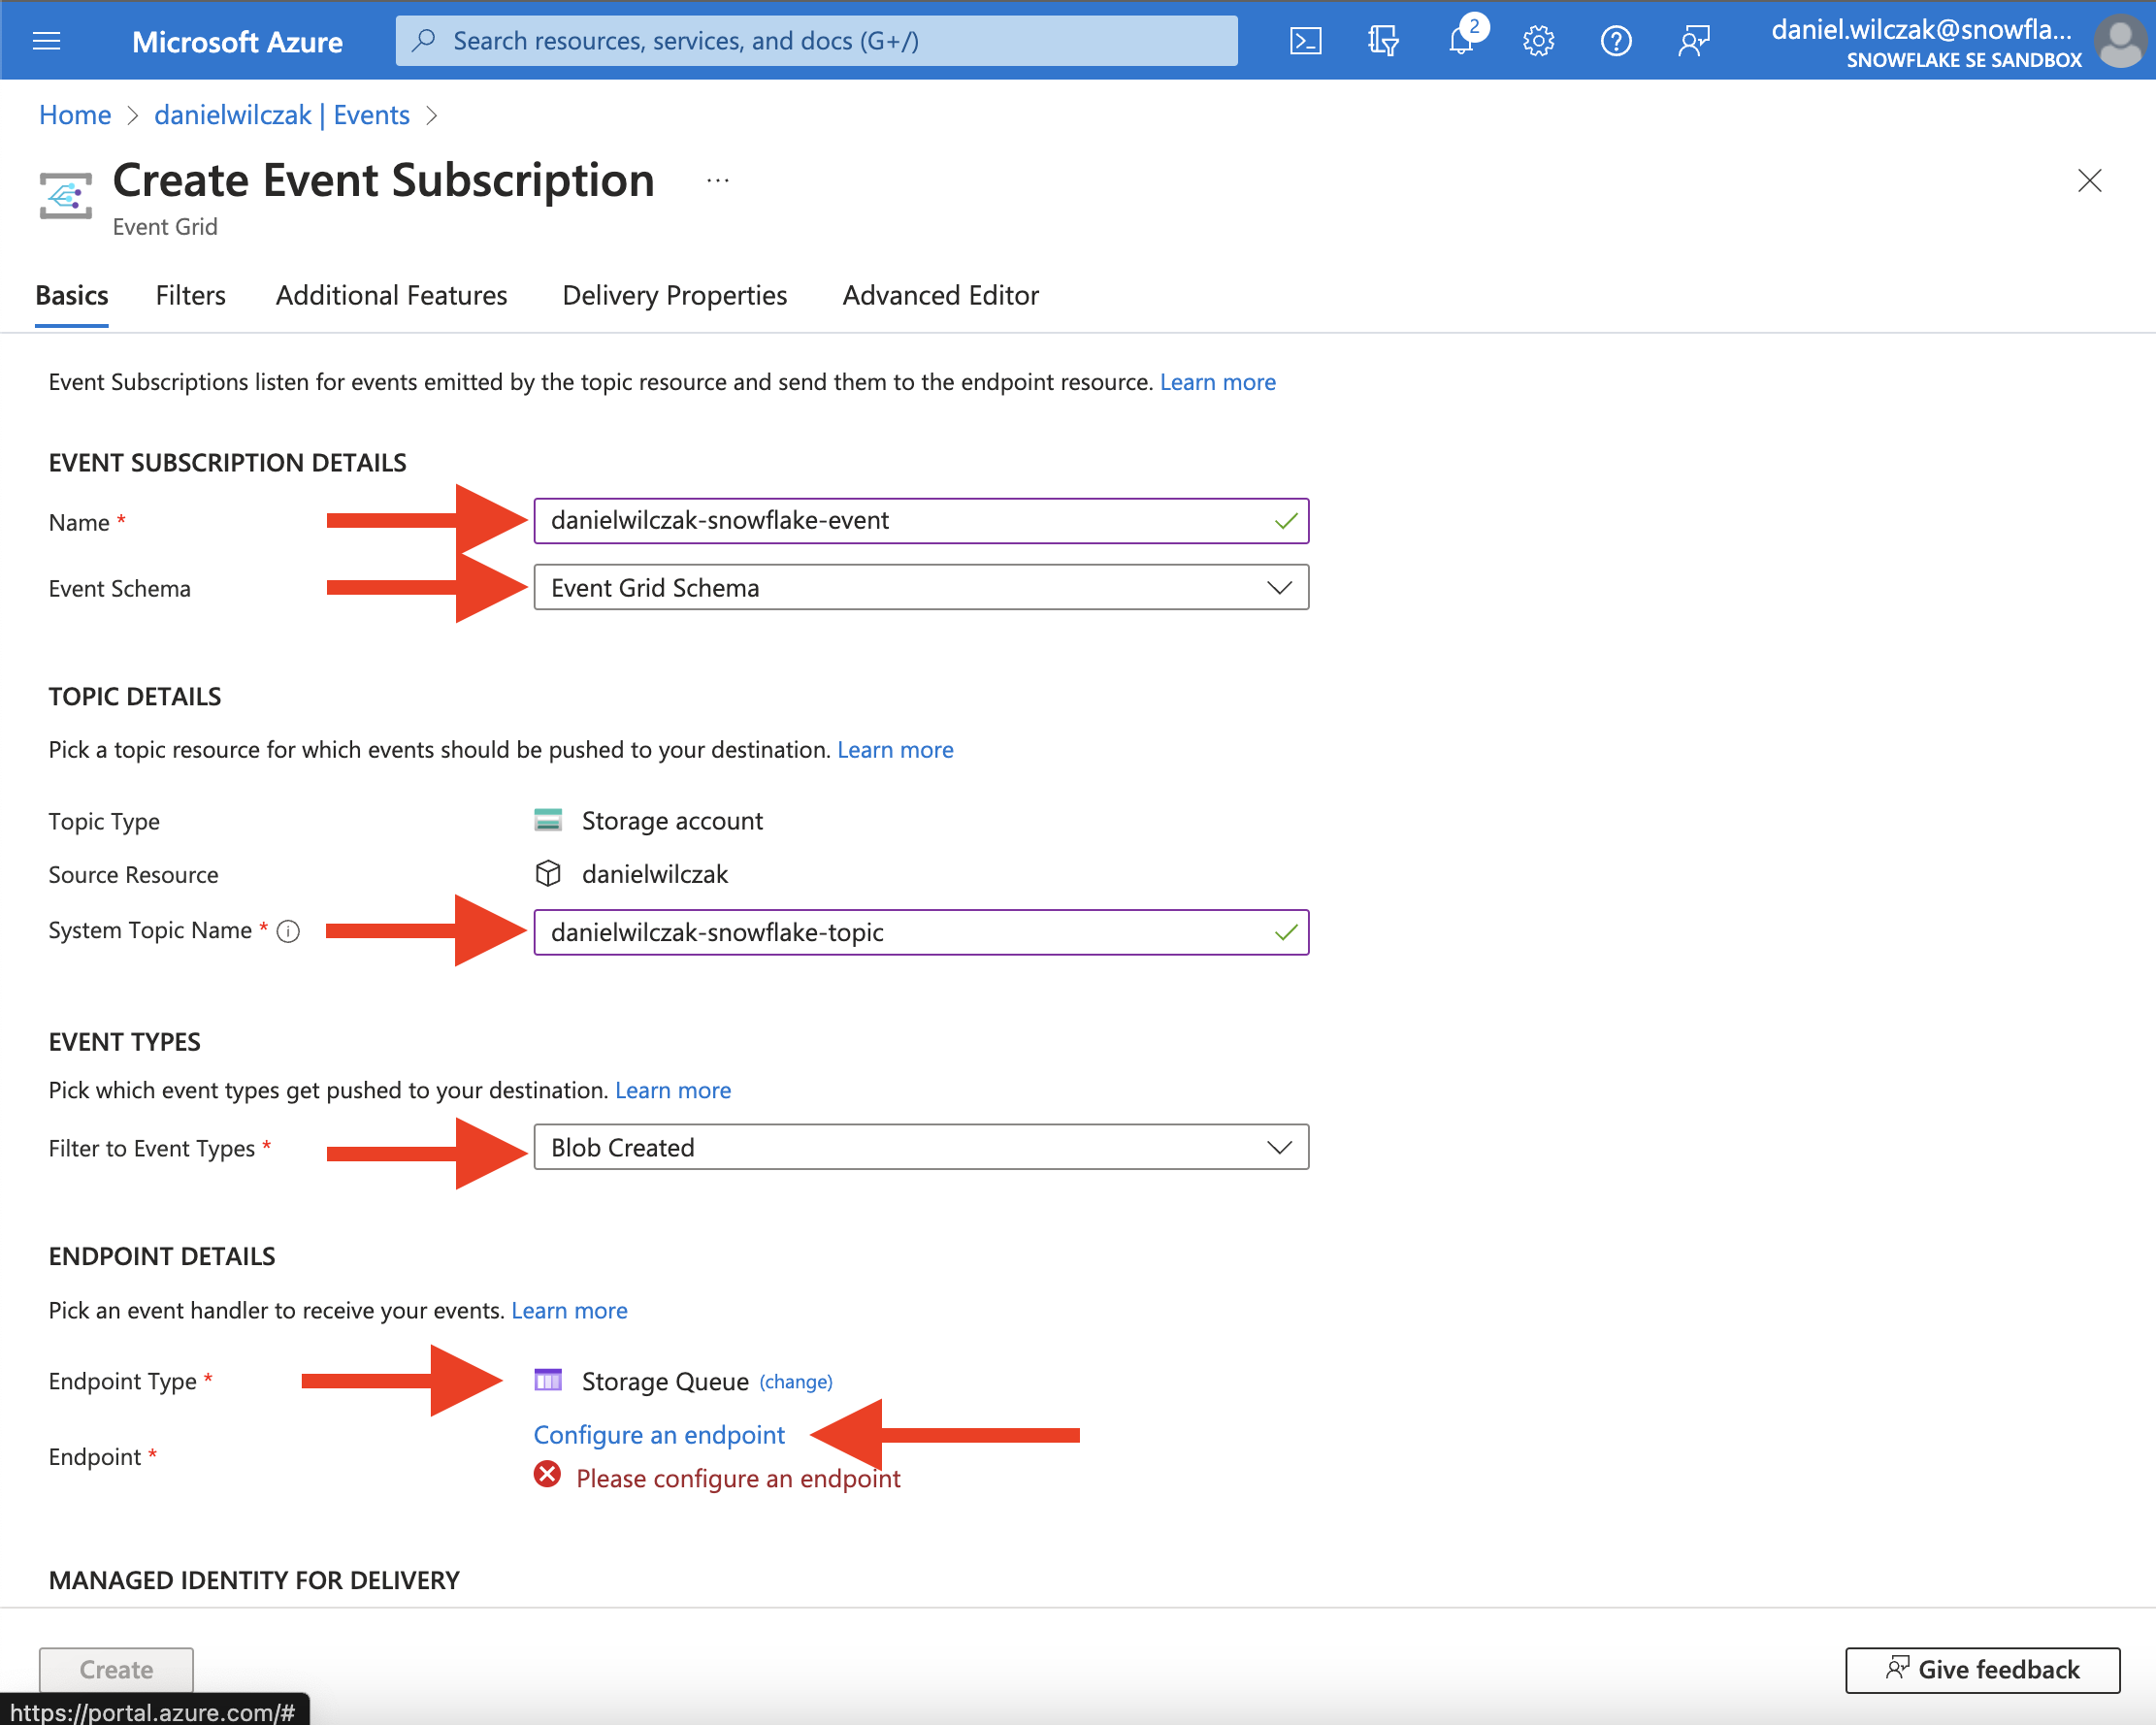2156x1725 pixels.
Task: Switch to the Basics tab
Action: (72, 296)
